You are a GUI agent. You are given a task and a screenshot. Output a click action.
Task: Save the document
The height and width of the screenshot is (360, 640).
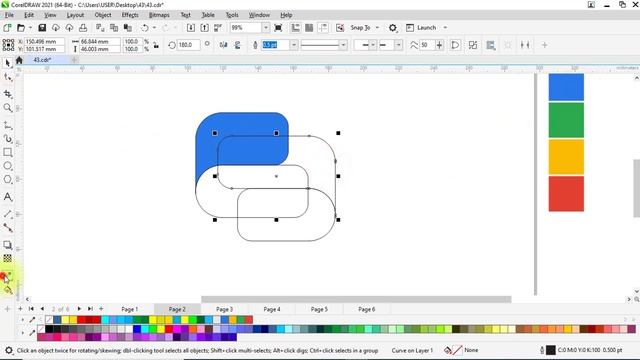[x=42, y=28]
